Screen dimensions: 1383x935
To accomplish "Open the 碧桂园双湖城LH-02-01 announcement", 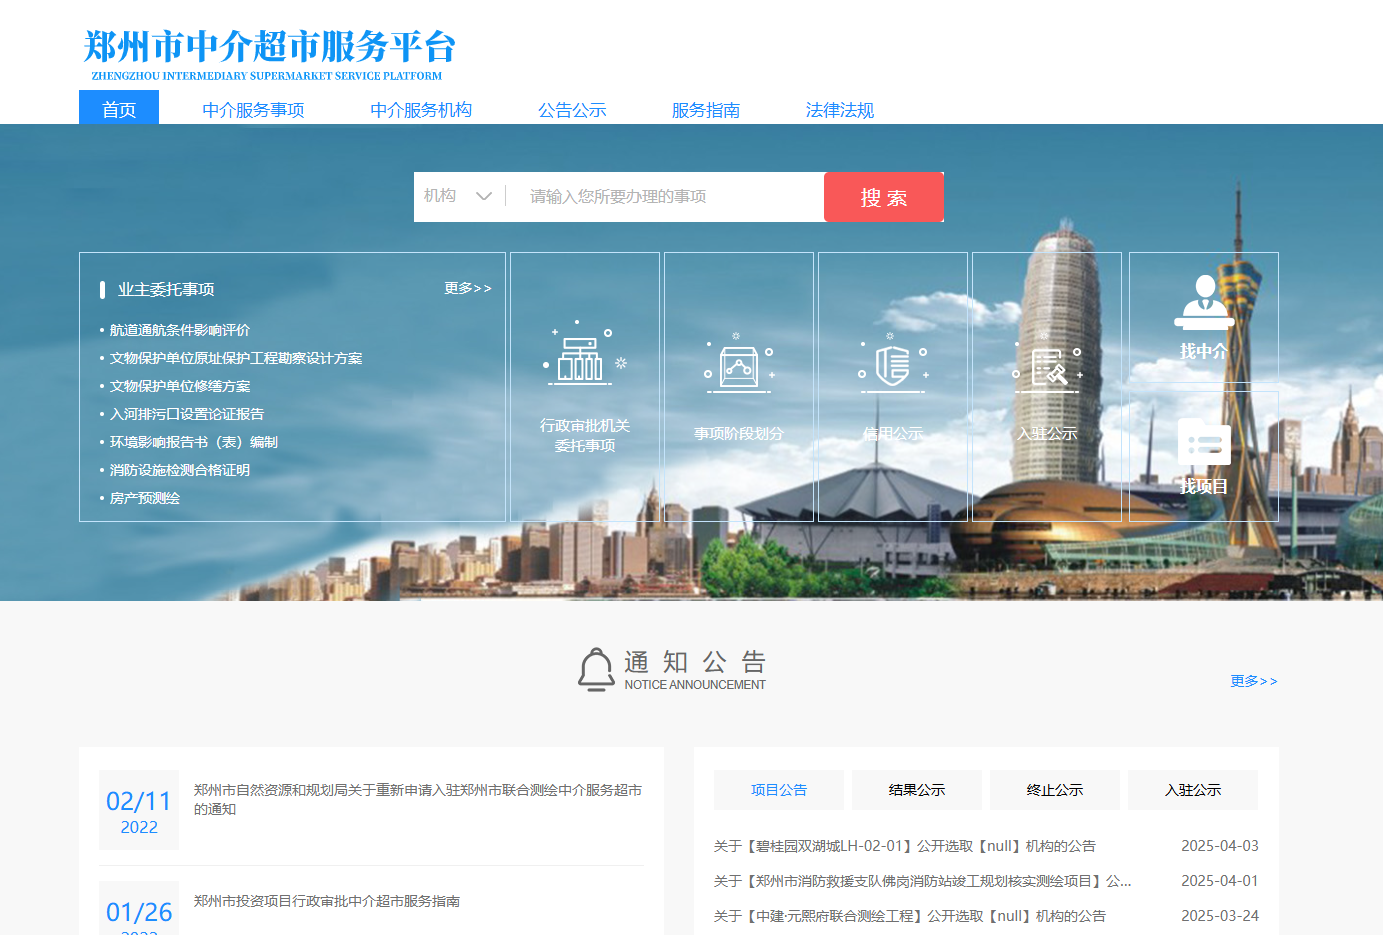I will click(x=904, y=846).
